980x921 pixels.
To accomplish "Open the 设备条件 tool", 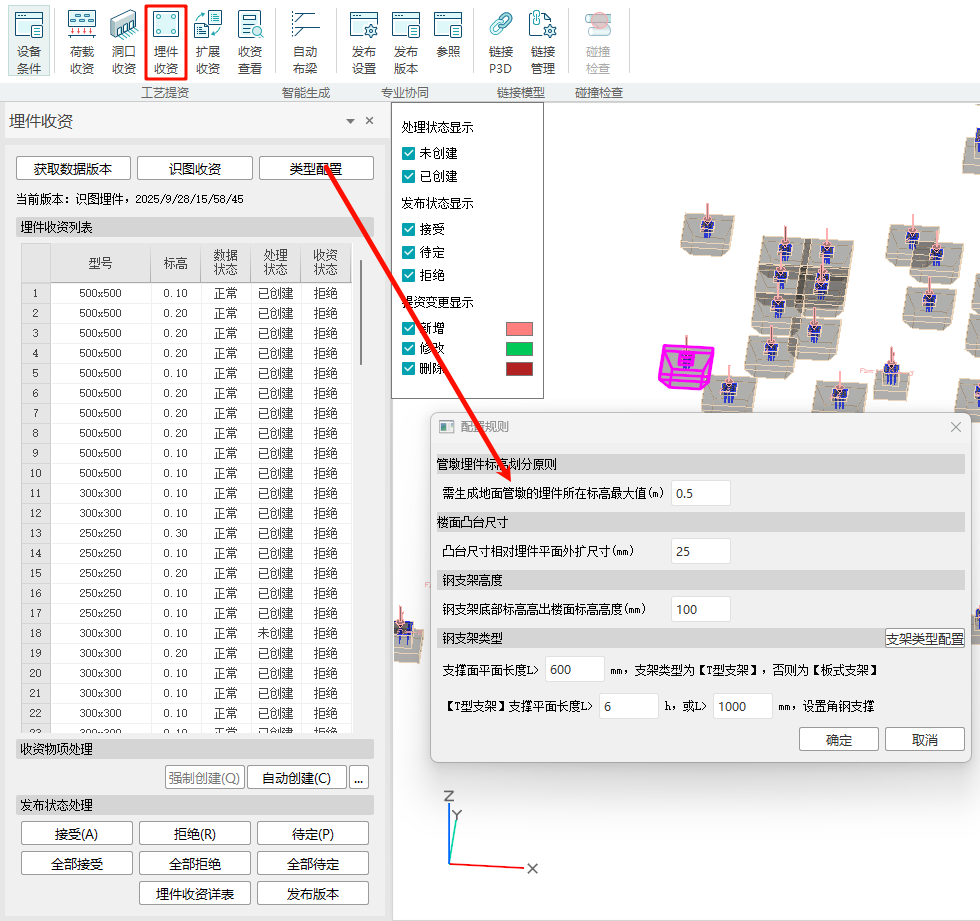I will (x=29, y=42).
